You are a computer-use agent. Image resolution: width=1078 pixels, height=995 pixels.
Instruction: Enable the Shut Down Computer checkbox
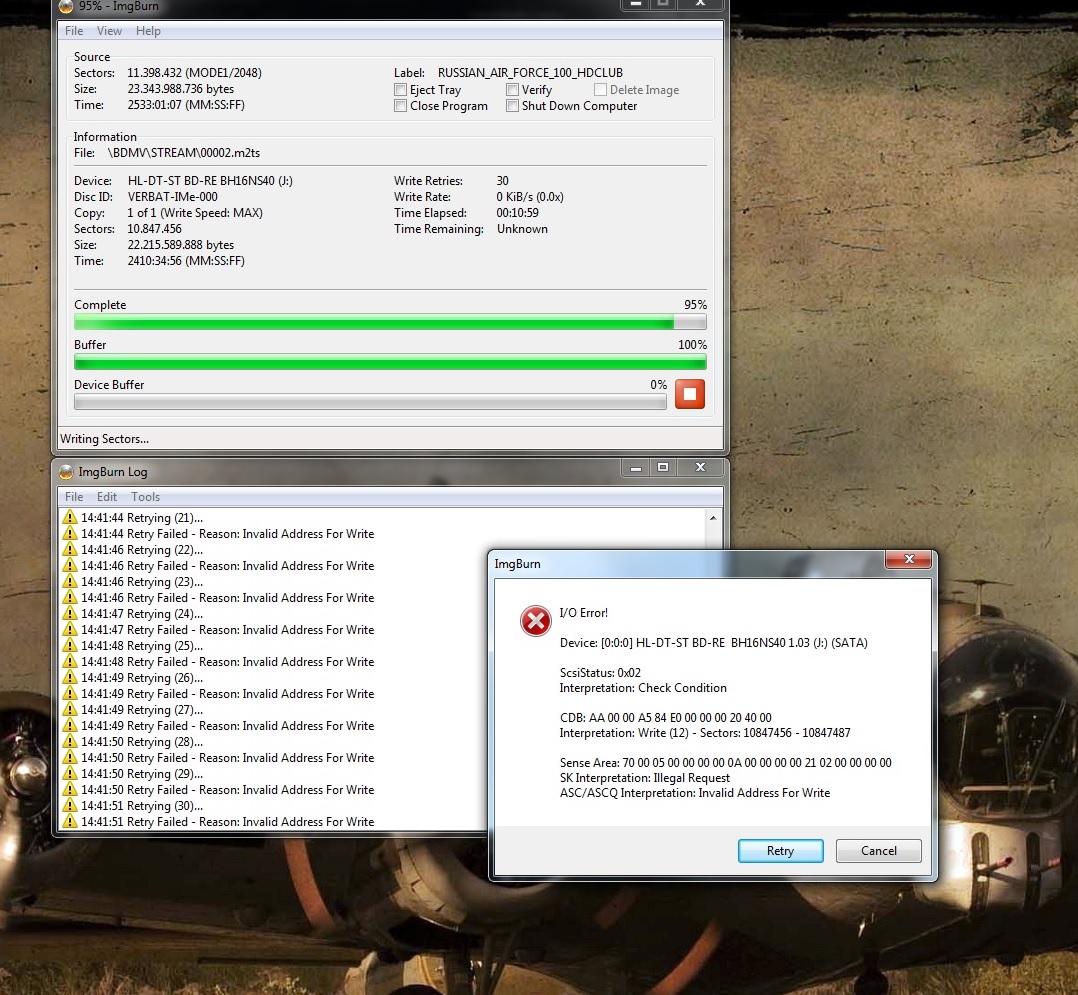point(512,106)
